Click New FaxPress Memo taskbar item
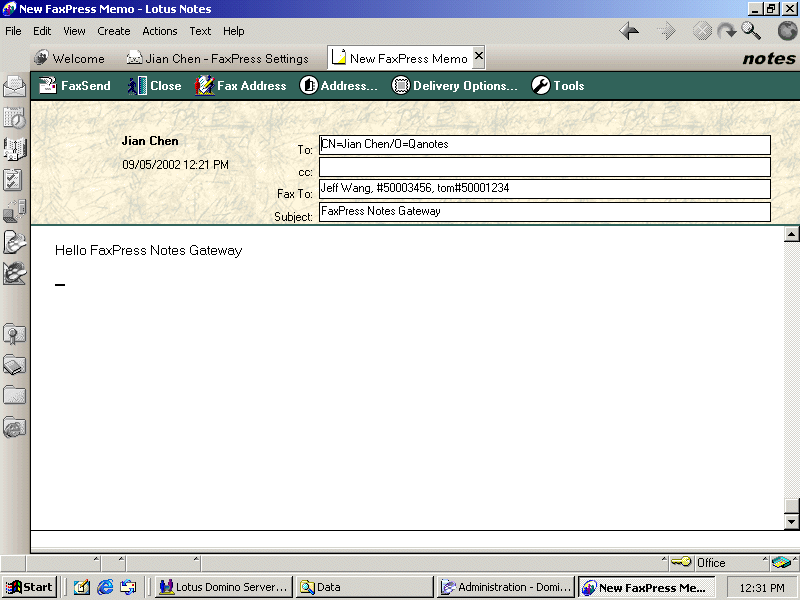This screenshot has width=800, height=600. tap(646, 587)
